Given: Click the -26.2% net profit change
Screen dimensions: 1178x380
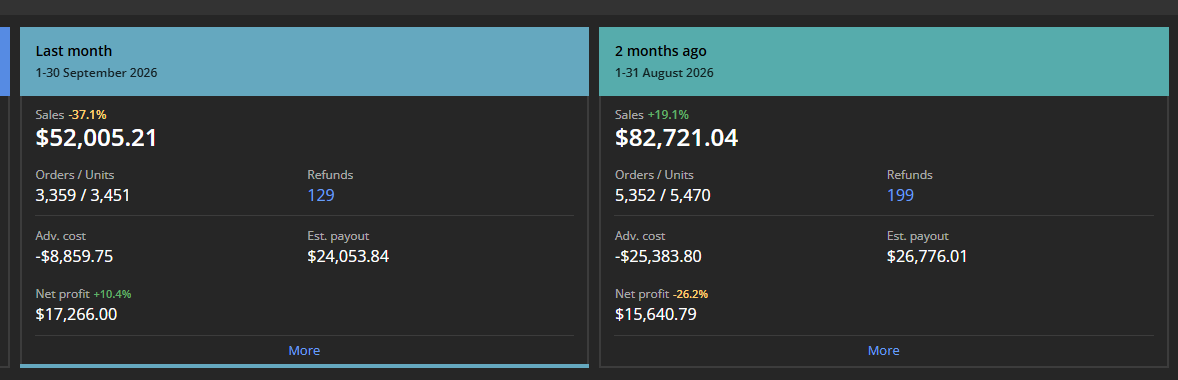Looking at the screenshot, I should point(690,294).
